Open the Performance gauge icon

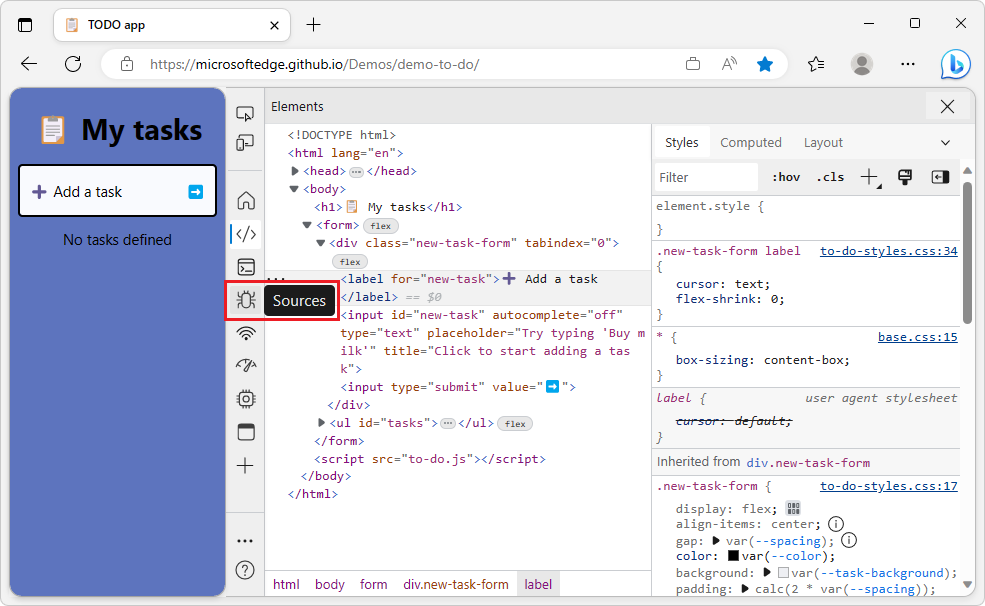coord(246,365)
